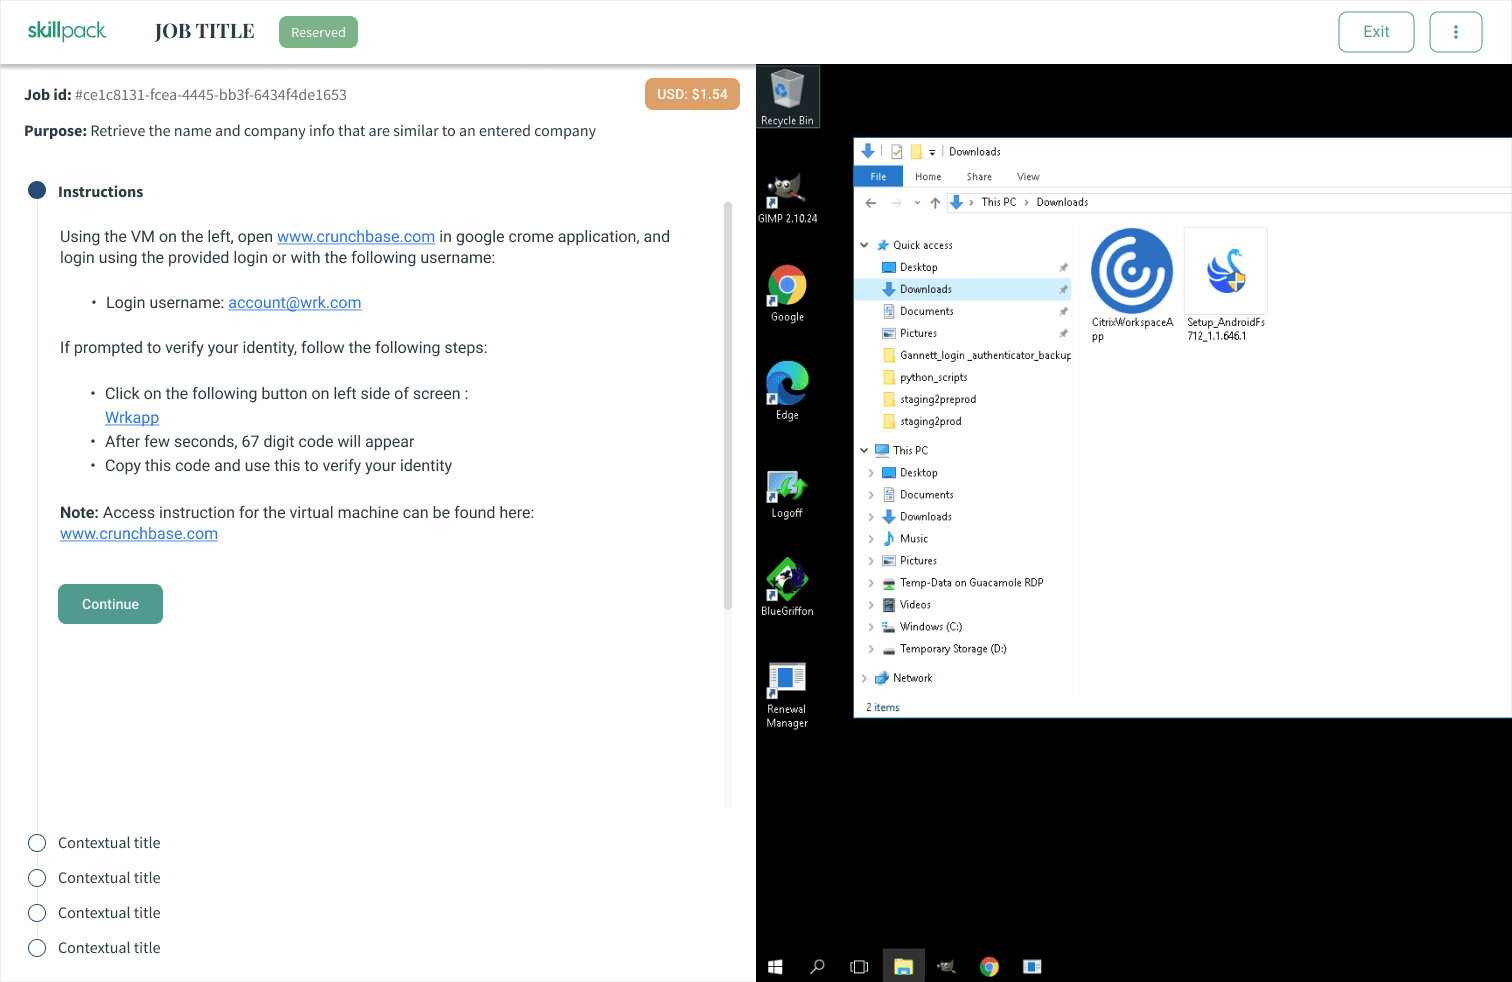Open the File ribbon tab

[x=878, y=176]
